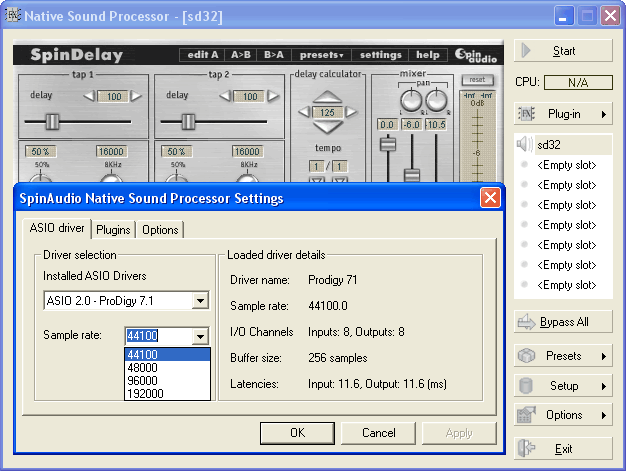Click edit A in SpinDelay header
Screen dimensions: 626x471
202,55
